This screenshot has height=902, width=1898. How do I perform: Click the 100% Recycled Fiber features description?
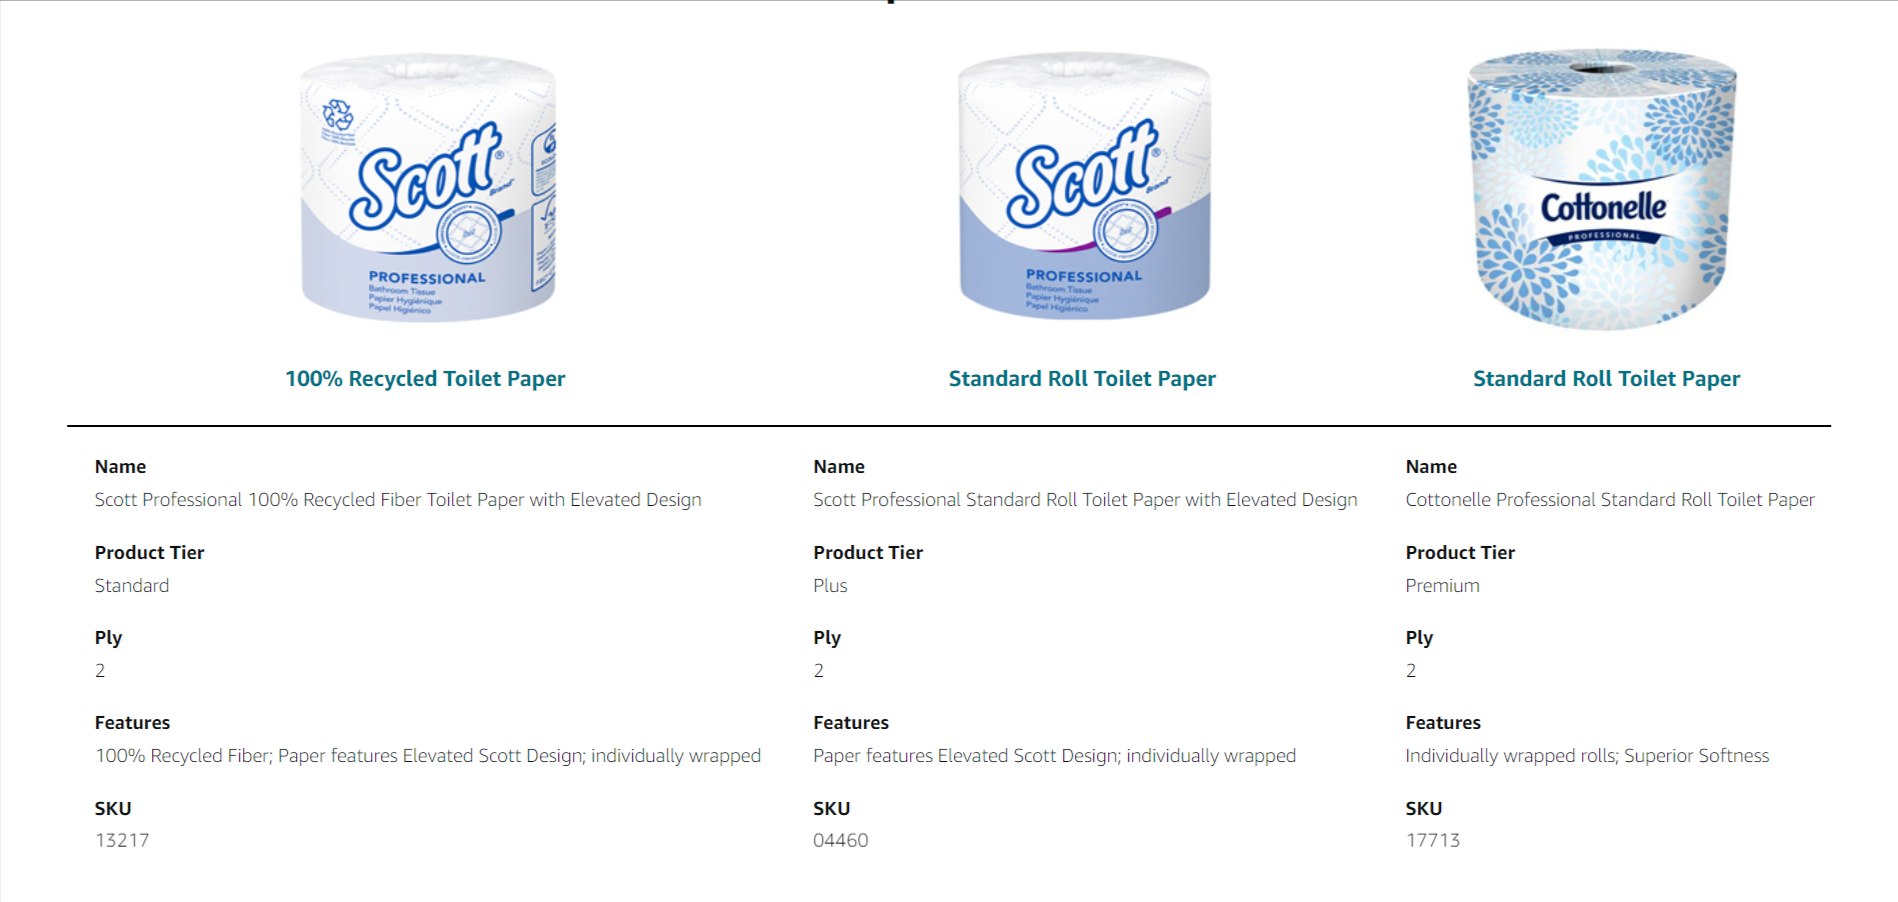427,756
